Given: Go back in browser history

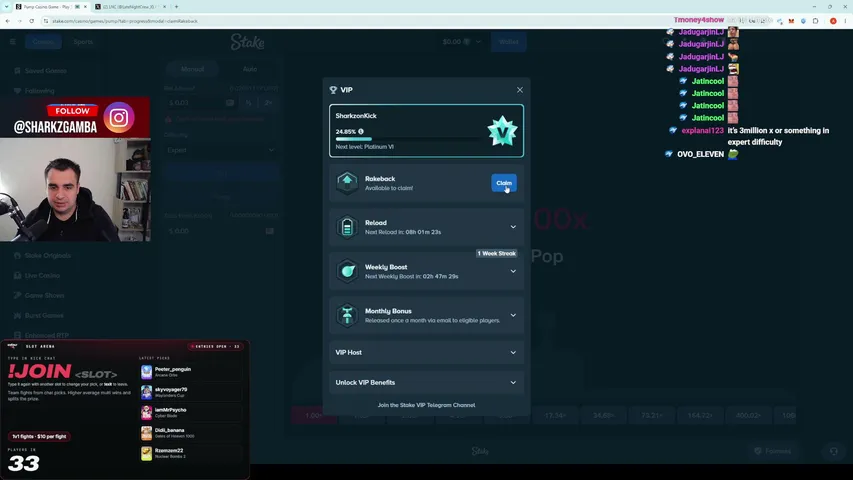Looking at the screenshot, I should 8,21.
